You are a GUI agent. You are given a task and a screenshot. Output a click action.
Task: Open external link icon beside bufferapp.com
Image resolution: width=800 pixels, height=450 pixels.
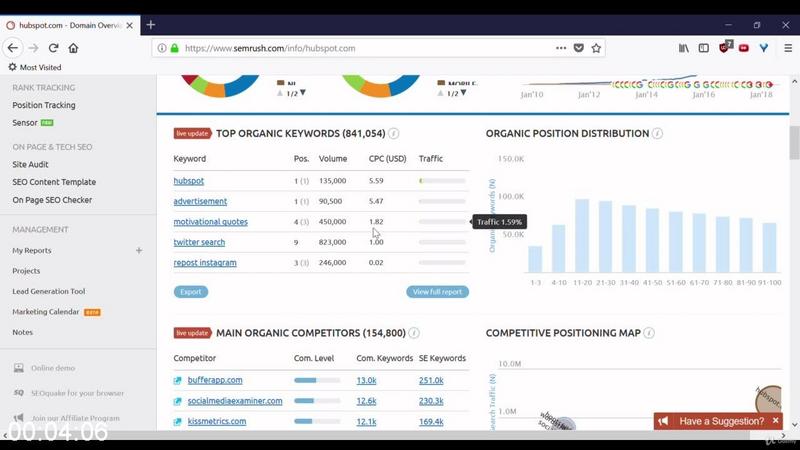(x=178, y=381)
